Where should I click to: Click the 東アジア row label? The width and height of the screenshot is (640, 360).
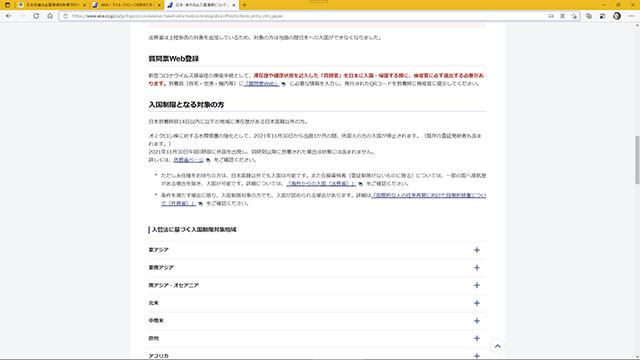tap(158, 250)
